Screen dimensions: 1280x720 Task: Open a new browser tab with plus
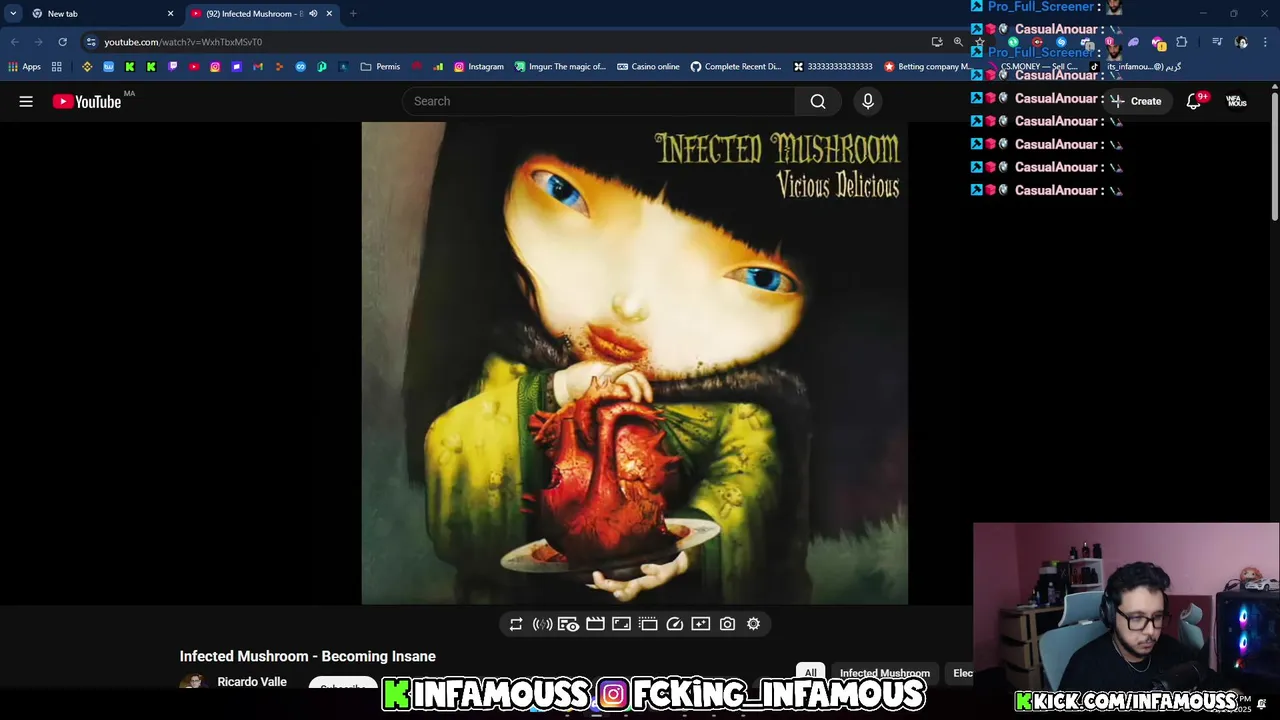[353, 14]
